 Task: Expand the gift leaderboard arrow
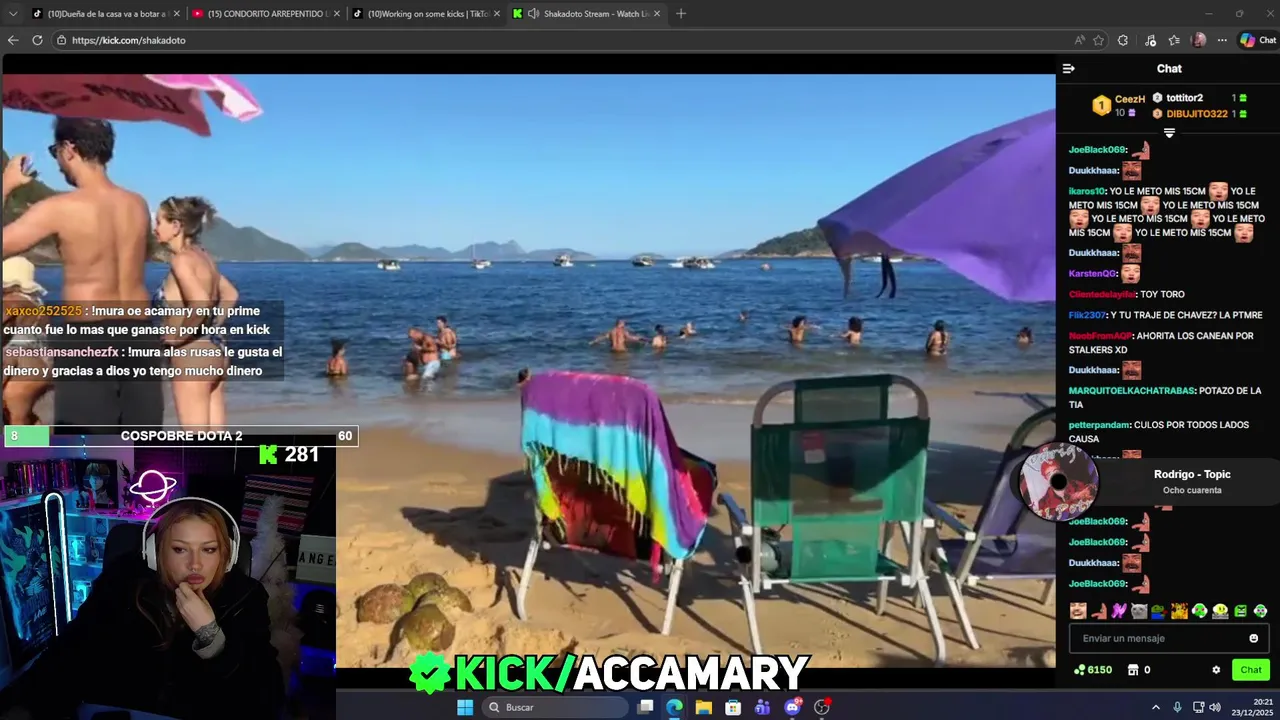pyautogui.click(x=1169, y=133)
